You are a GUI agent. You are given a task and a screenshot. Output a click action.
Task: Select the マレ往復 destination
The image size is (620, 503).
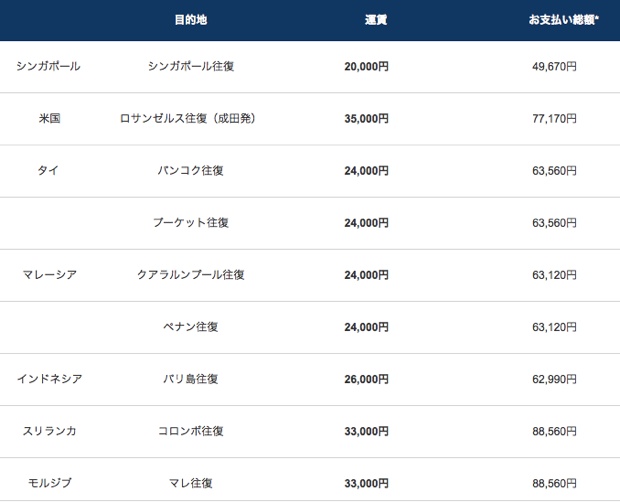click(x=191, y=483)
